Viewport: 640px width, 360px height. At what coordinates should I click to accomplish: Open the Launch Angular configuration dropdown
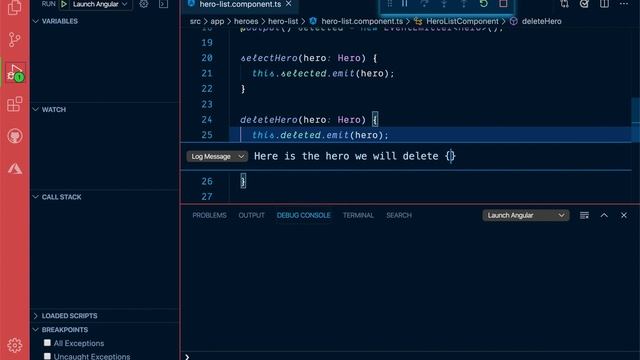tap(100, 4)
